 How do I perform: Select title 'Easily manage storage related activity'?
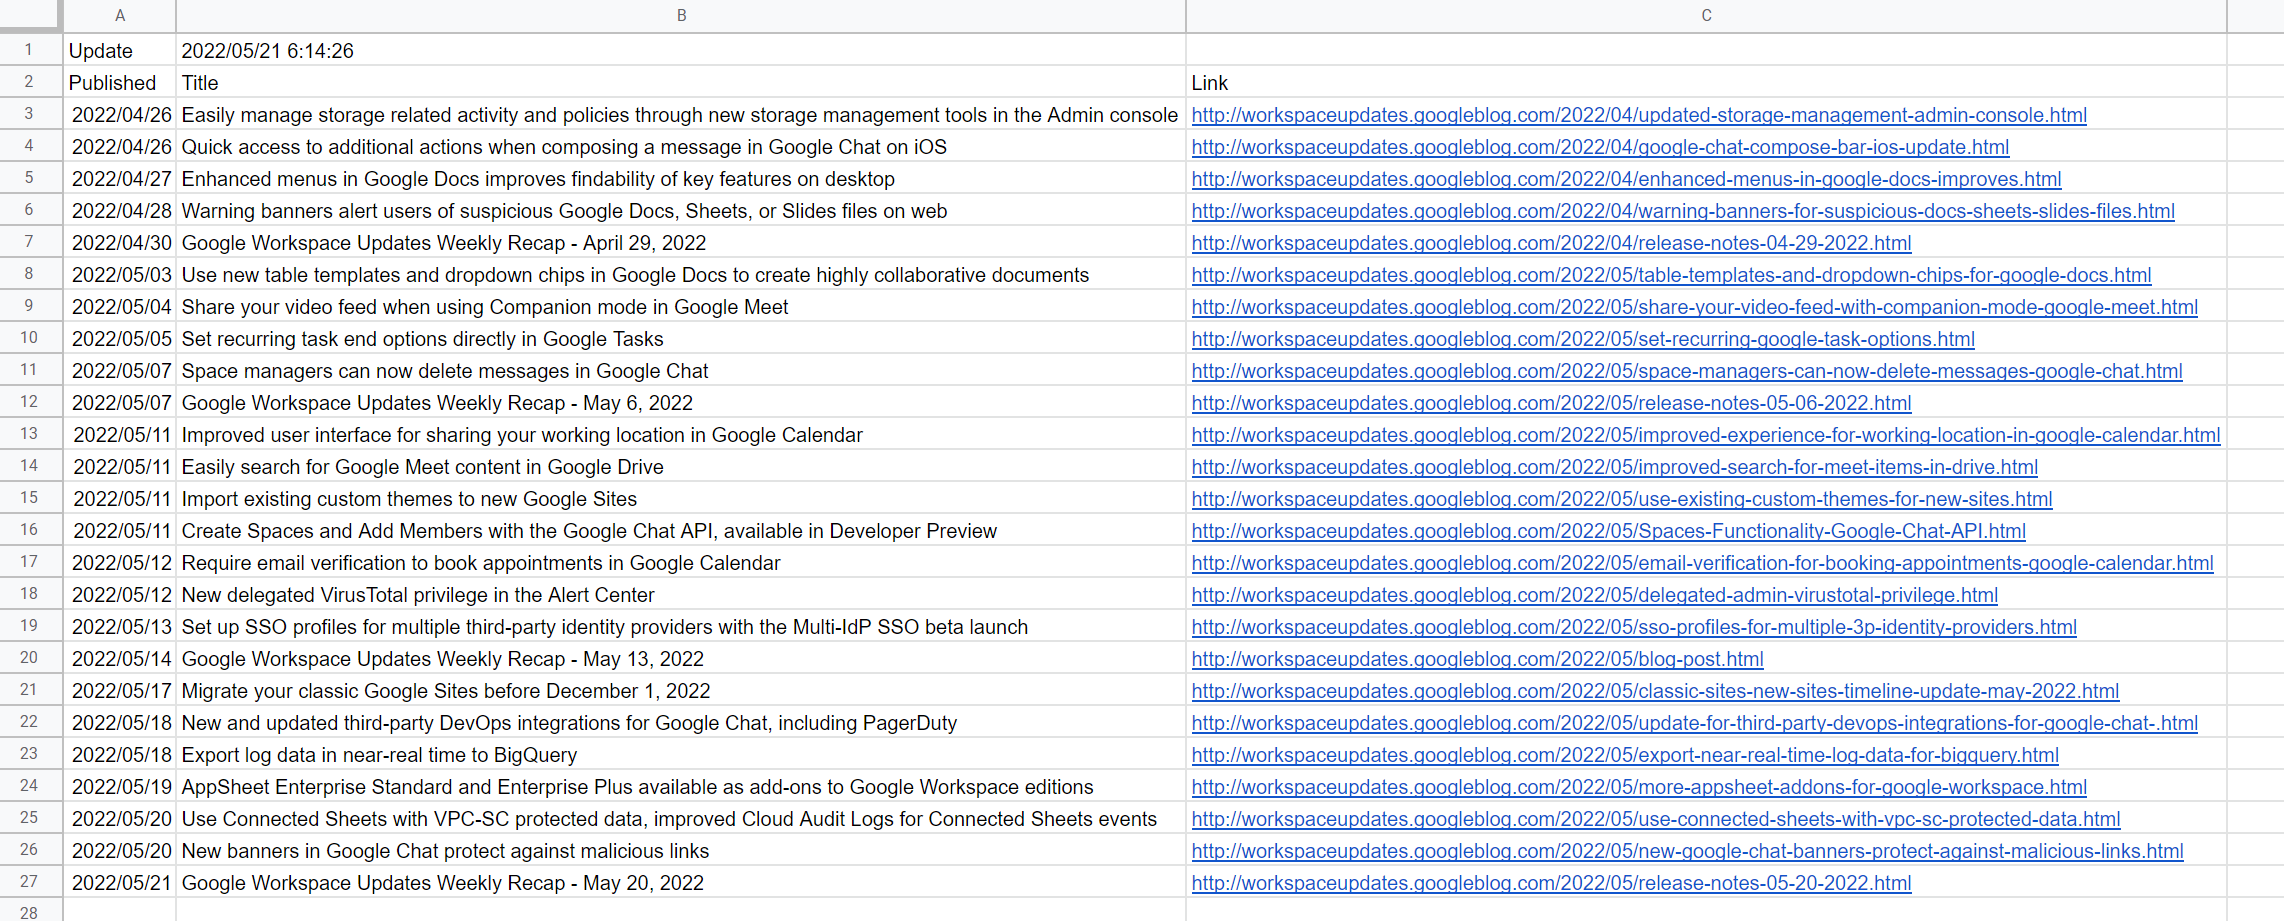pyautogui.click(x=681, y=114)
